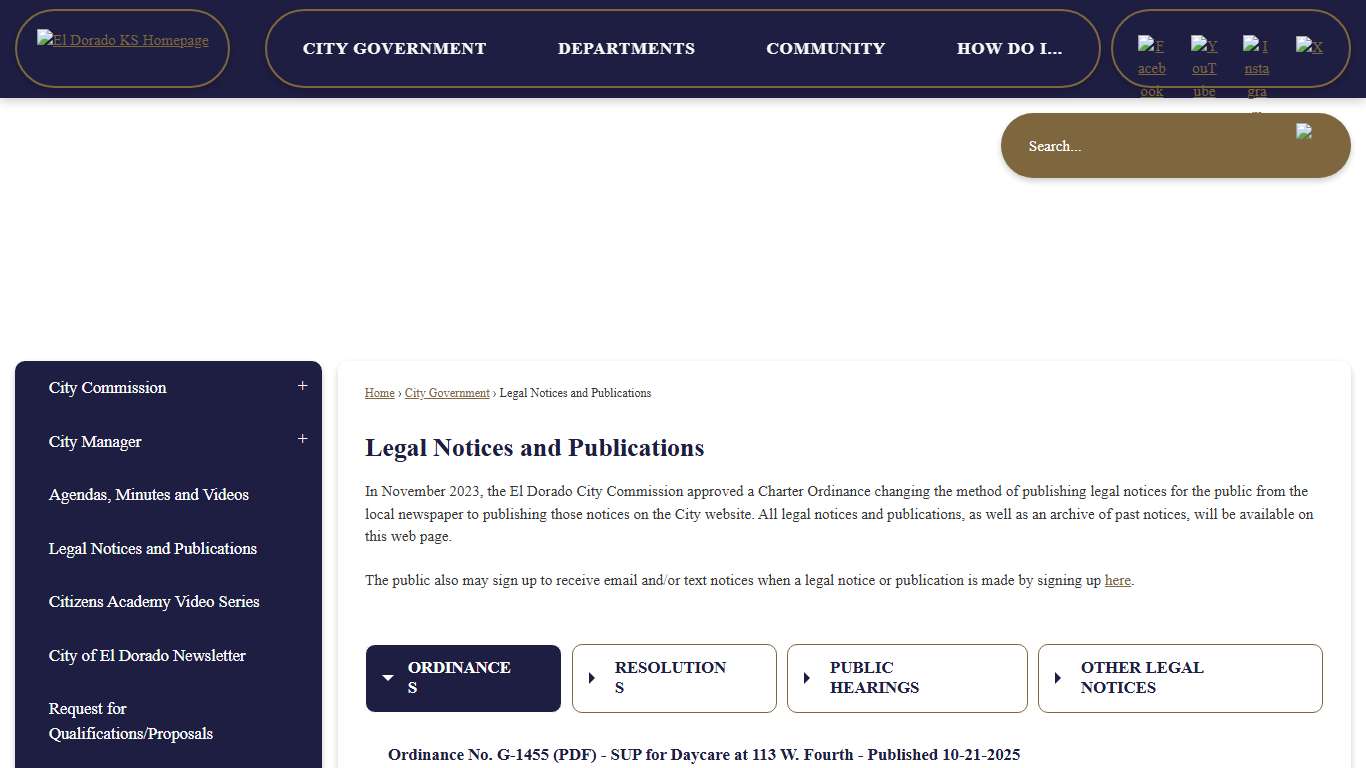
Task: Click the Ordinances tab arrow icon
Action: 388,678
